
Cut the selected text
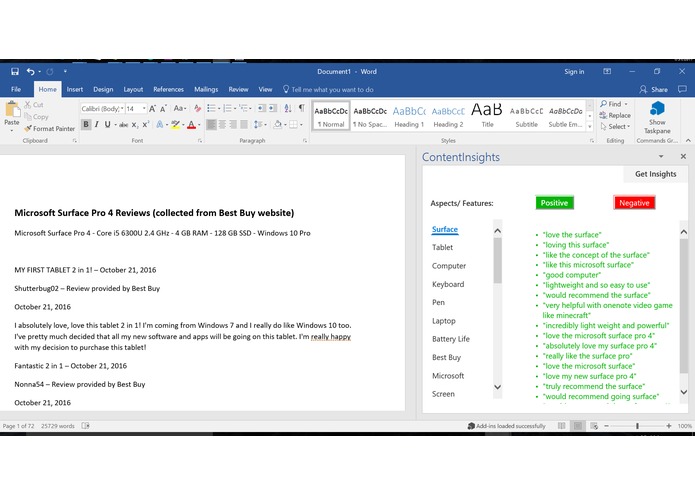(34, 105)
